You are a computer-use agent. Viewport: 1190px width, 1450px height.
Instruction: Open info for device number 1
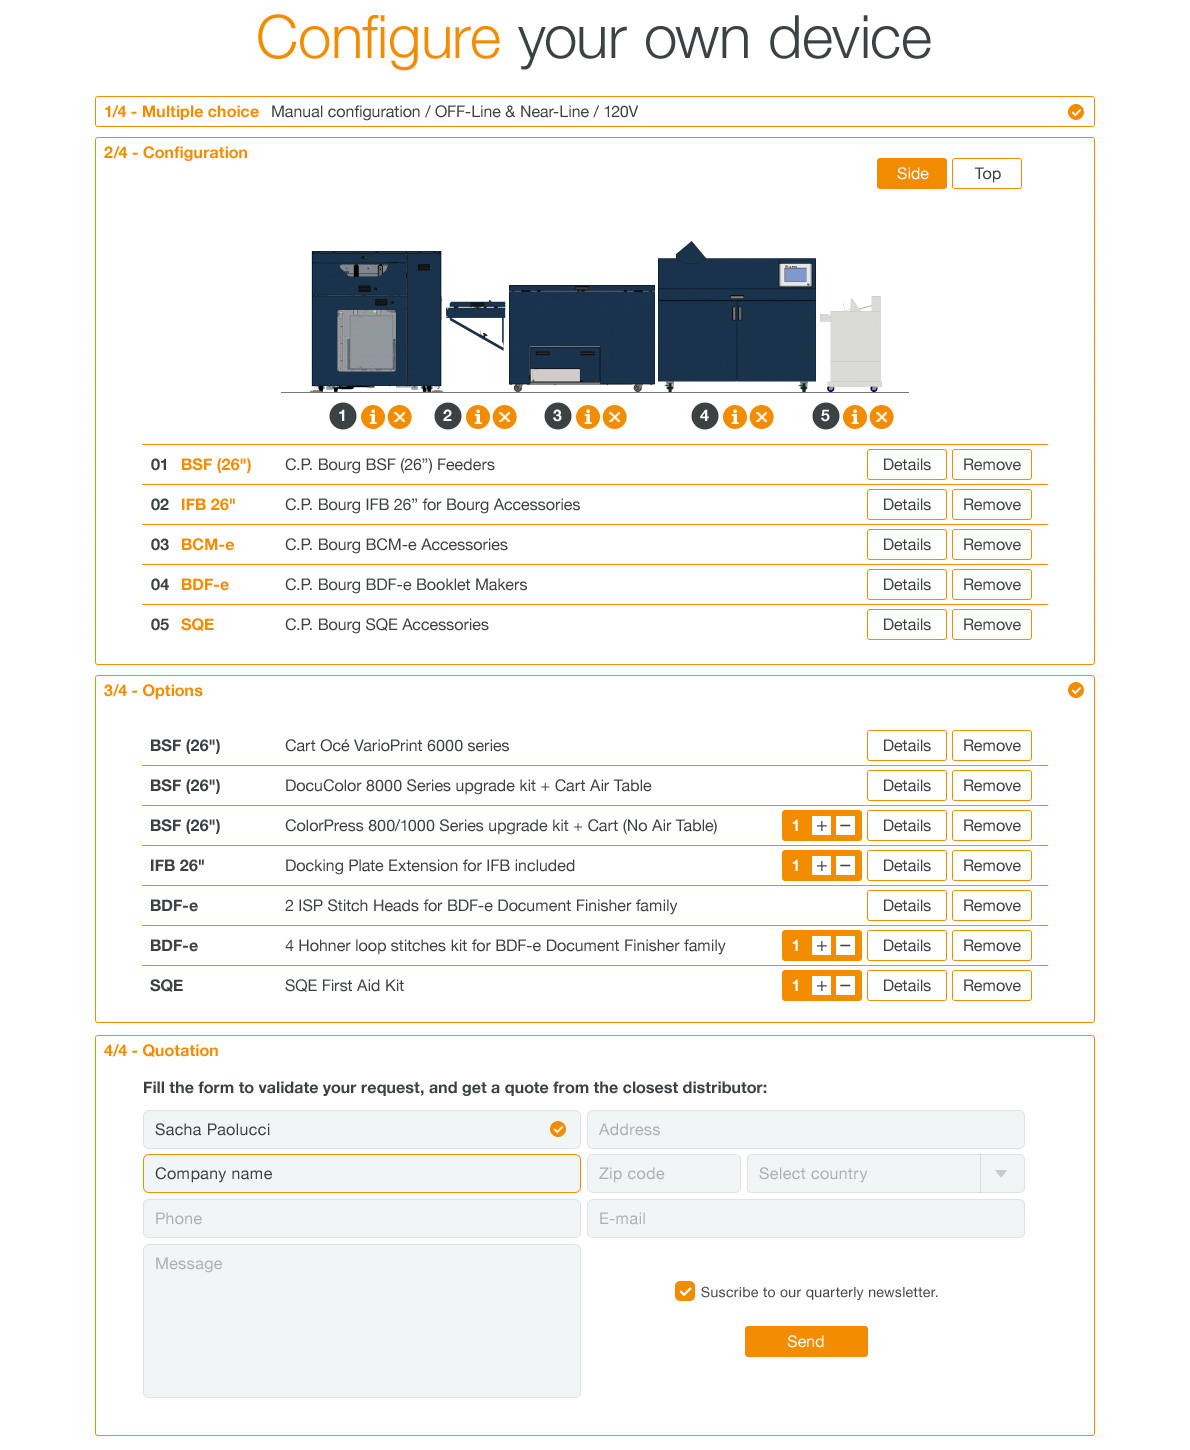click(373, 417)
